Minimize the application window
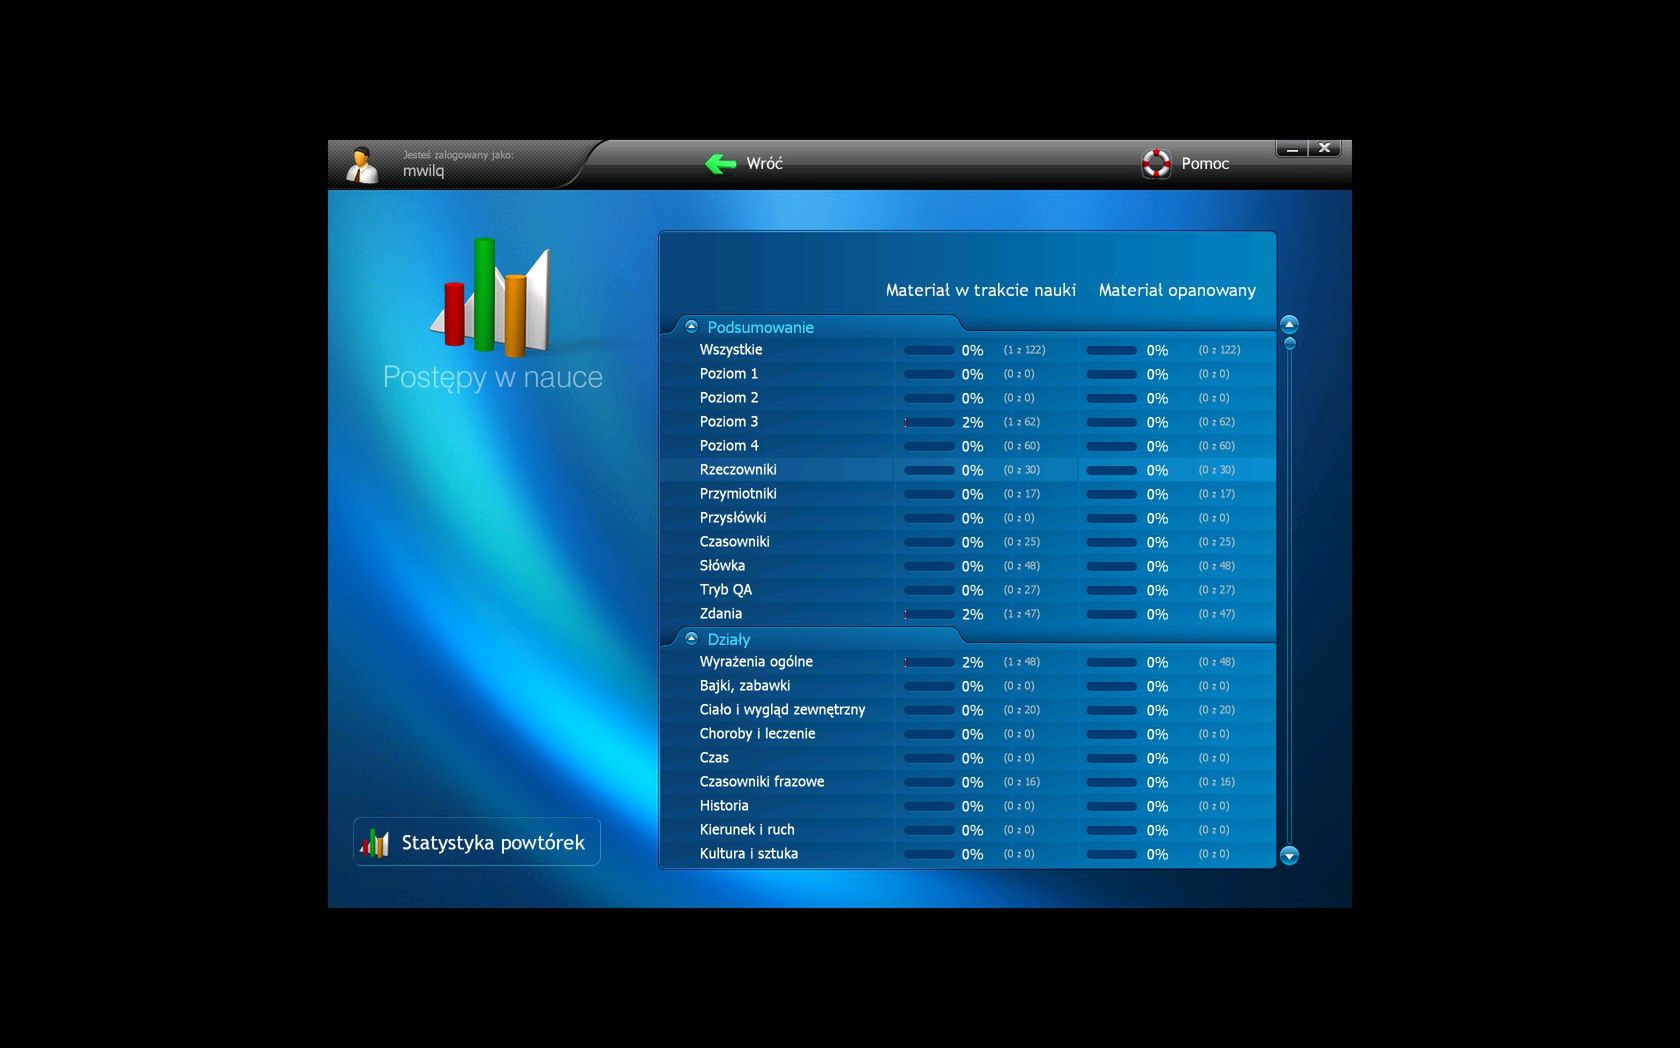Image resolution: width=1680 pixels, height=1048 pixels. (x=1292, y=148)
